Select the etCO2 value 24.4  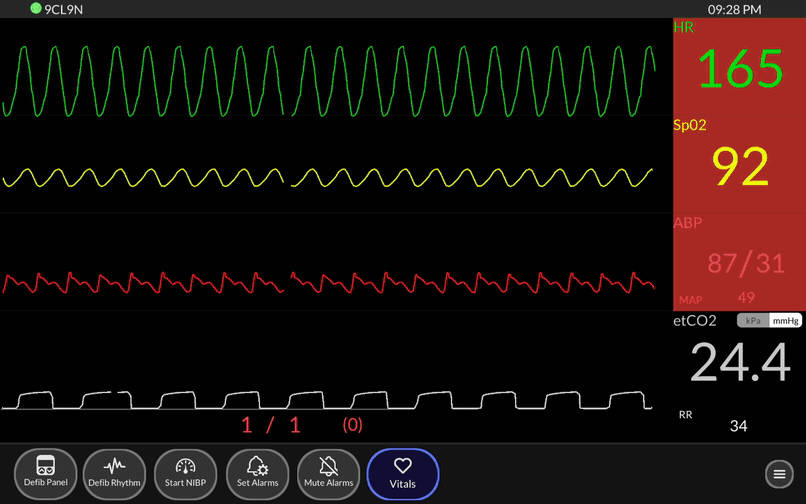tap(740, 363)
